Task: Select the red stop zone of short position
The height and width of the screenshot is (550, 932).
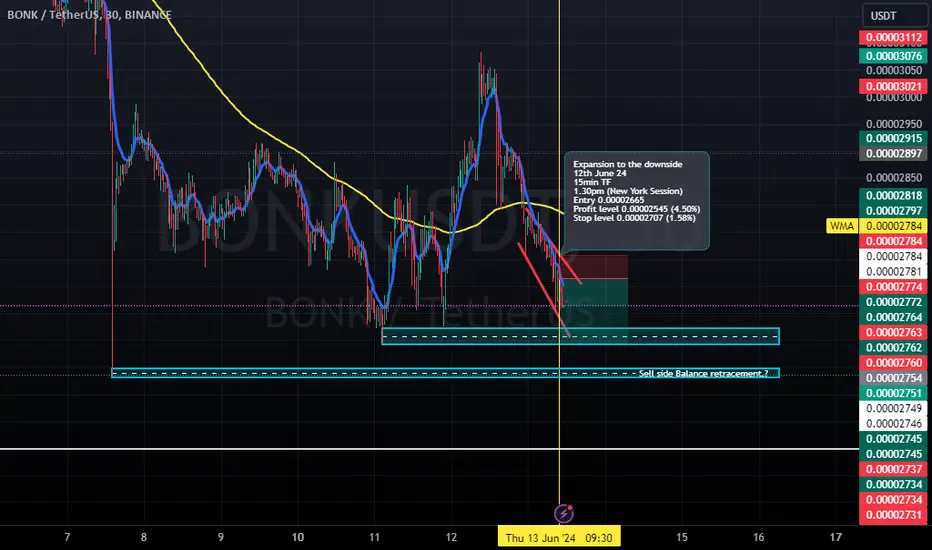Action: (x=597, y=267)
